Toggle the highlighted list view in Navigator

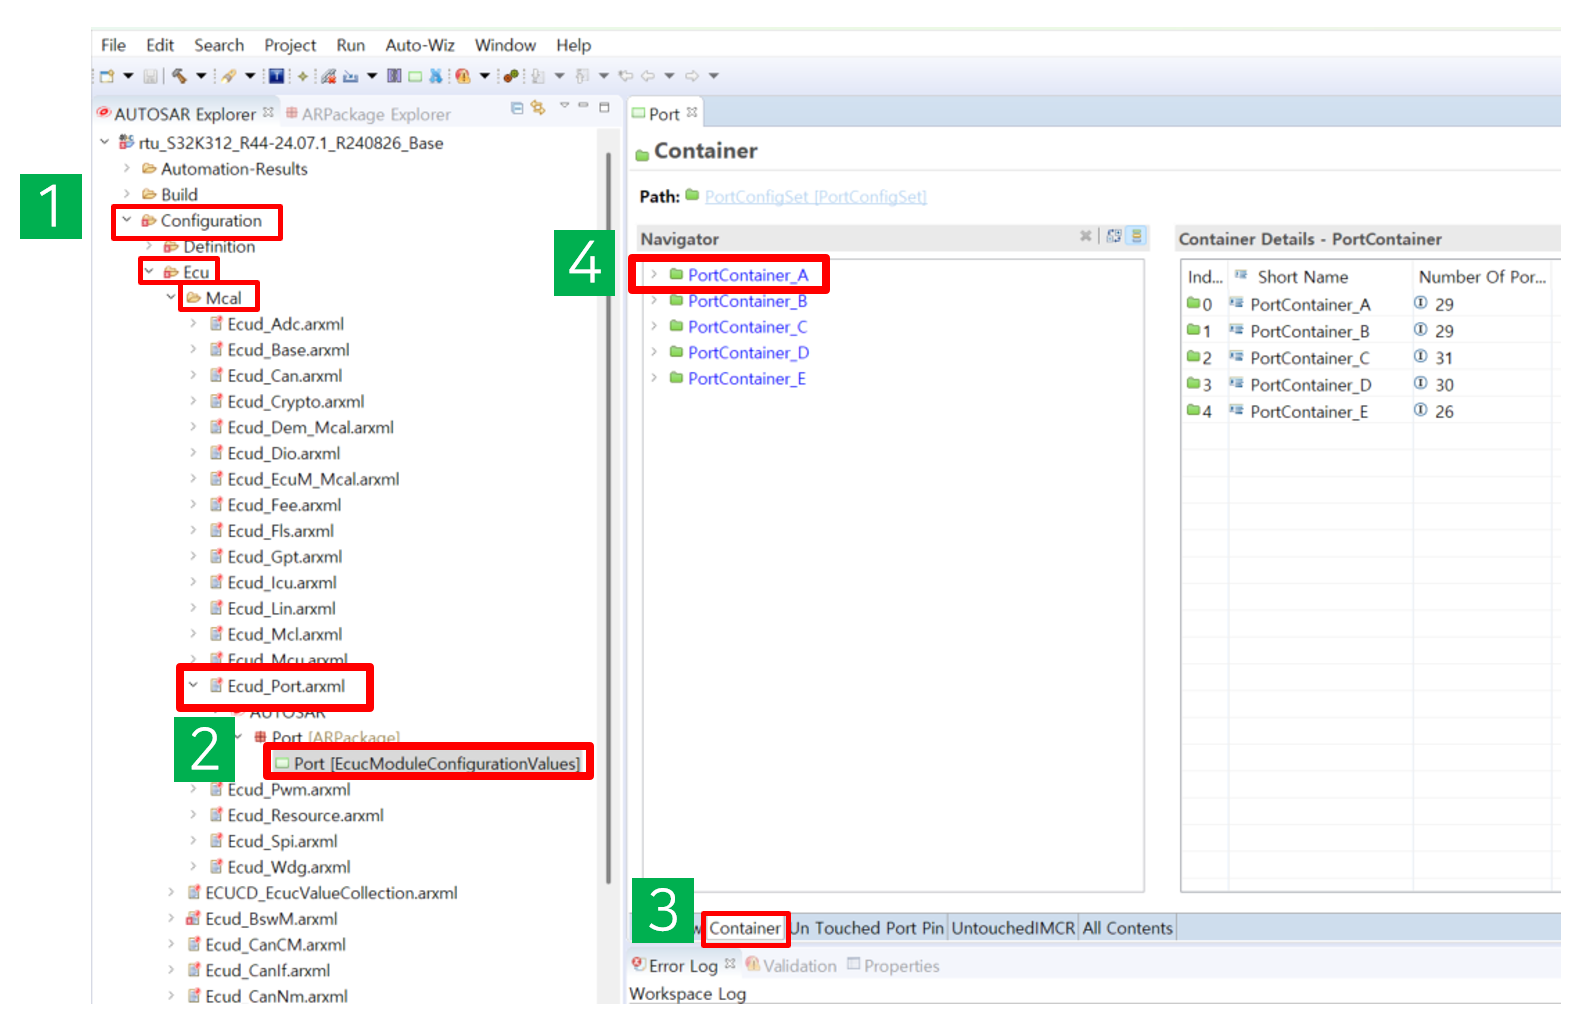coord(1137,236)
